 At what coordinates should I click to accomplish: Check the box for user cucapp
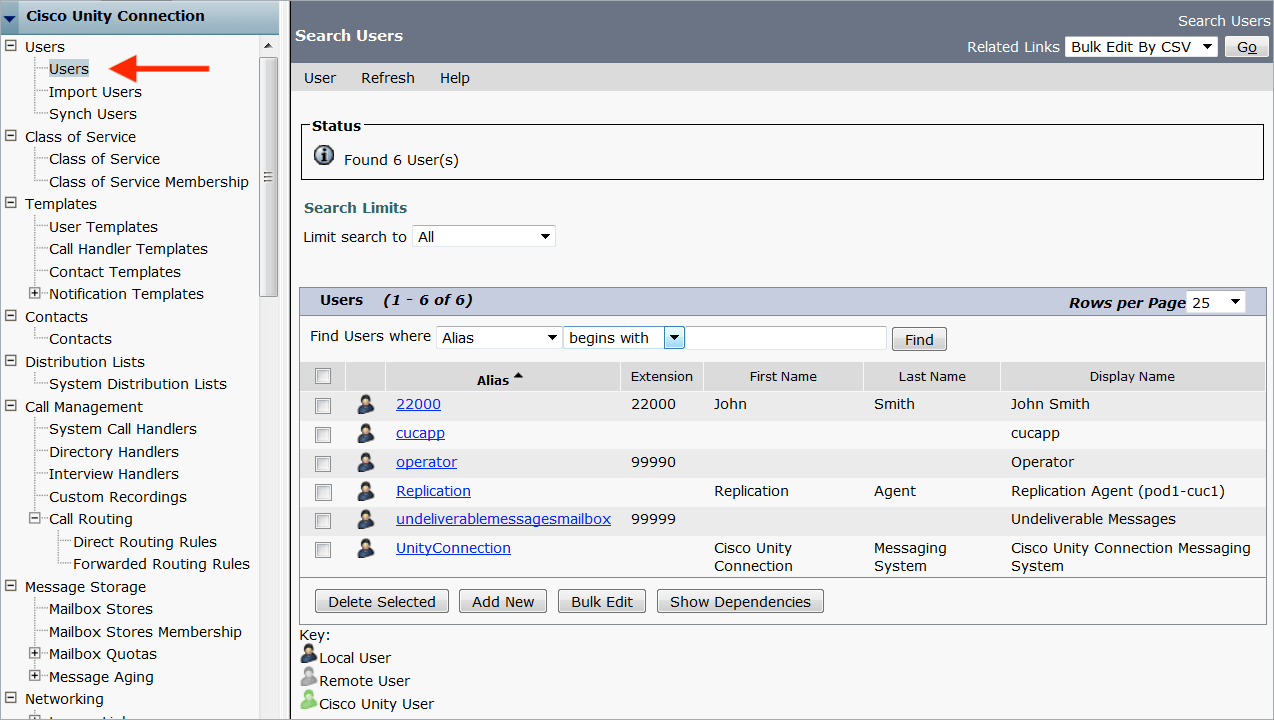tap(323, 435)
